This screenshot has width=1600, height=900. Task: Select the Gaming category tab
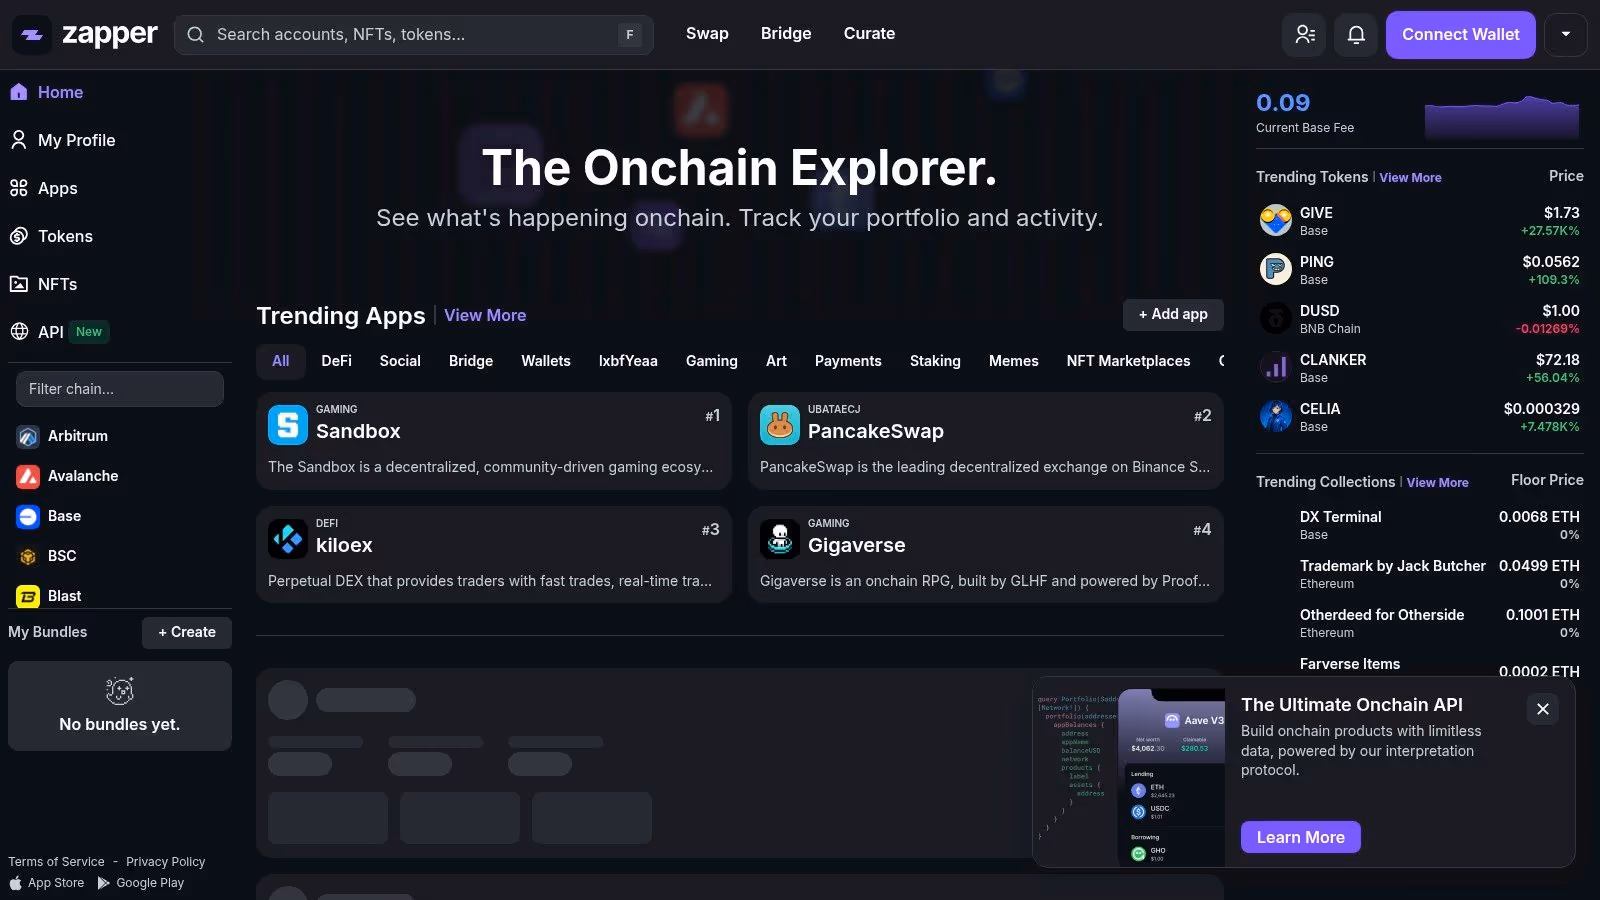tap(712, 361)
